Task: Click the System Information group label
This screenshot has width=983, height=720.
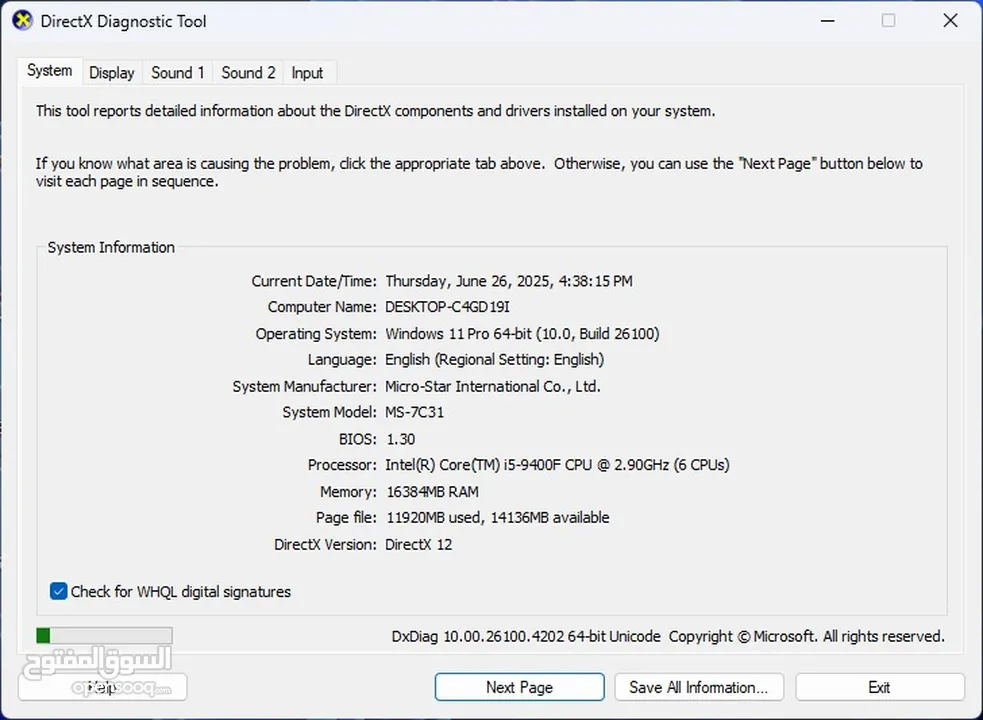Action: pyautogui.click(x=111, y=248)
